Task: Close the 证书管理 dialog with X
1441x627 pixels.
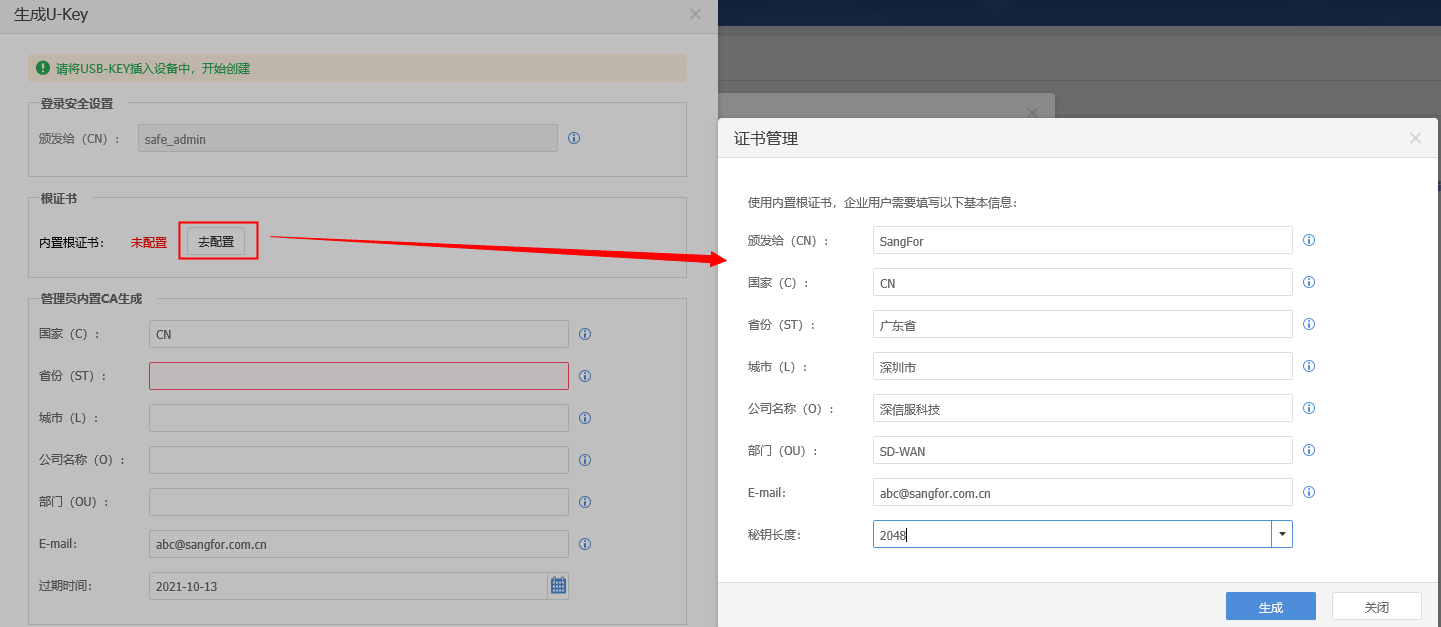Action: click(1415, 138)
